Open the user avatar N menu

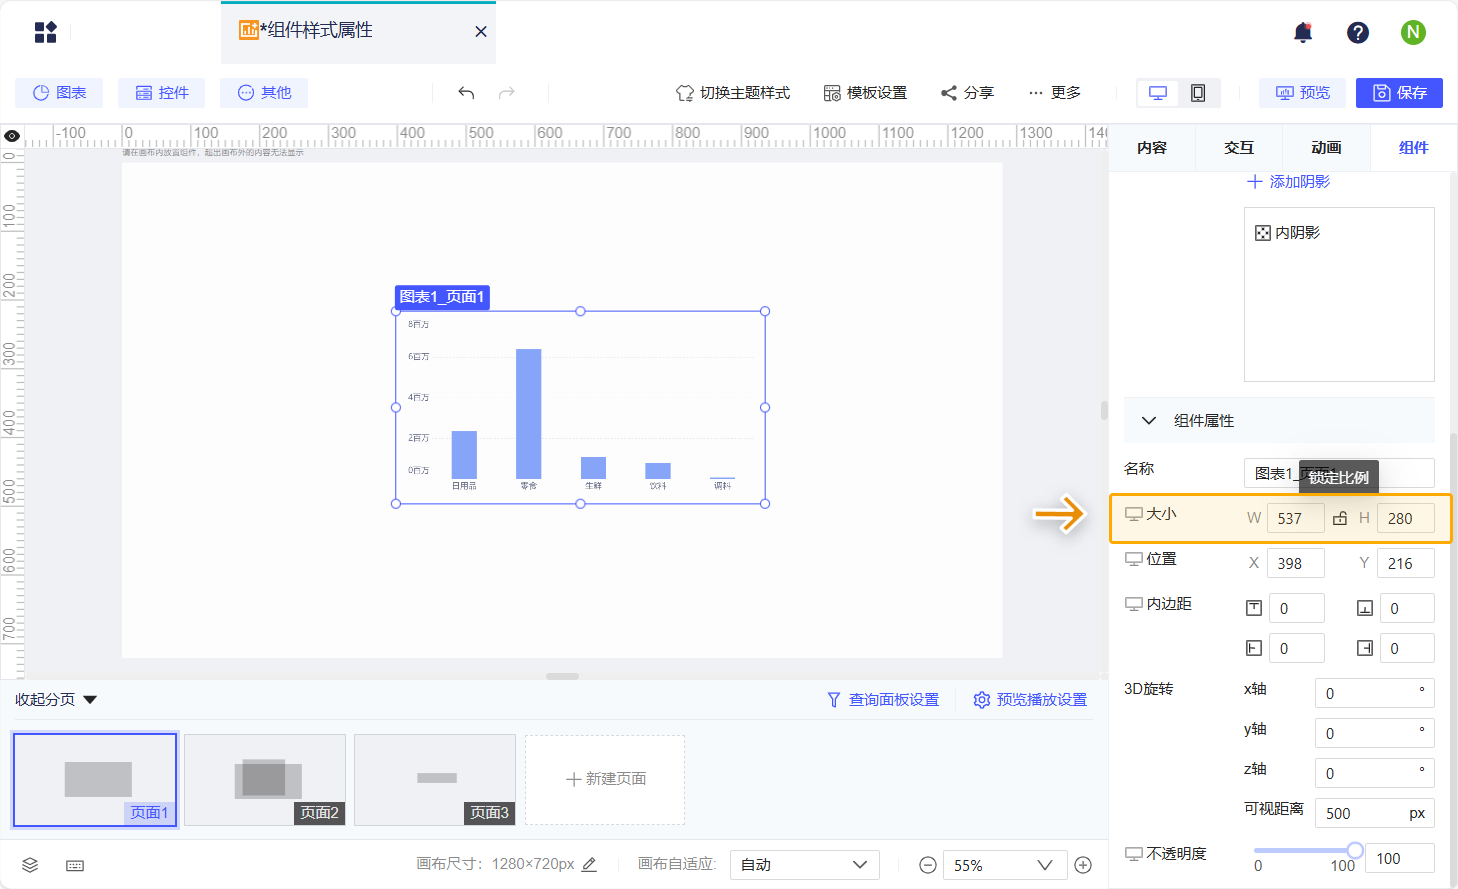(1413, 32)
